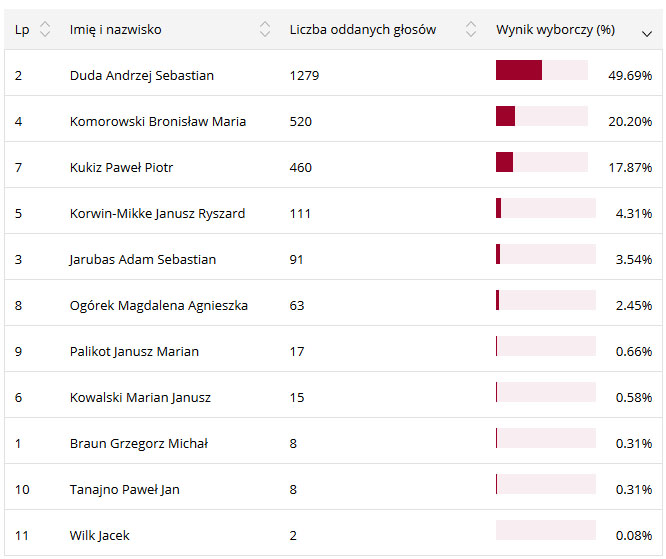666x559 pixels.
Task: Click Kukiz's 17.87% result bar
Action: tap(541, 162)
